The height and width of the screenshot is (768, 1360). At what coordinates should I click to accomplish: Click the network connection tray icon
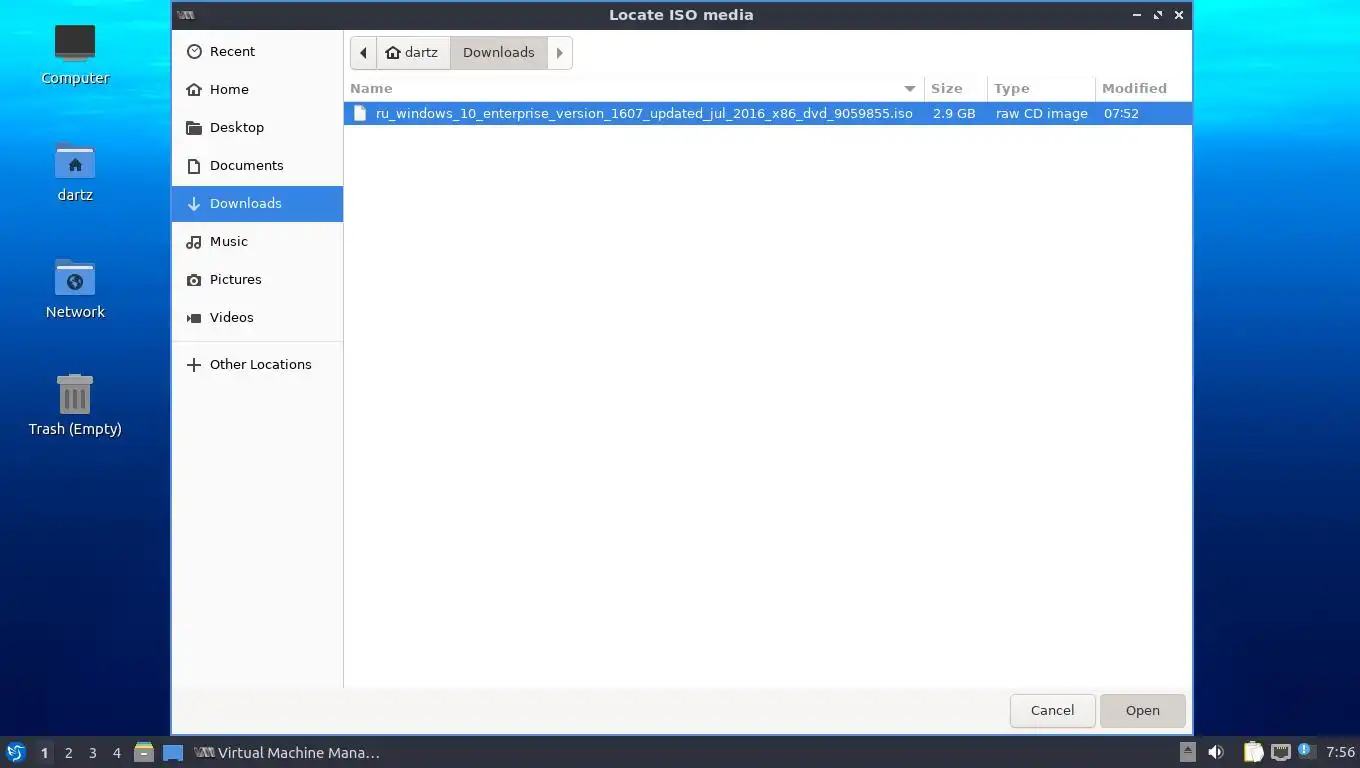click(1280, 752)
